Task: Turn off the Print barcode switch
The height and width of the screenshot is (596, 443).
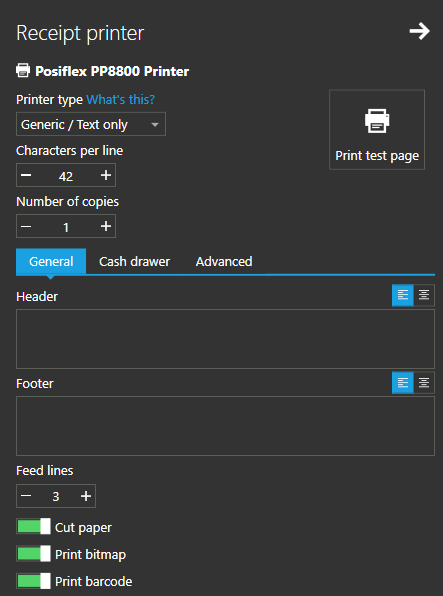Action: point(33,581)
